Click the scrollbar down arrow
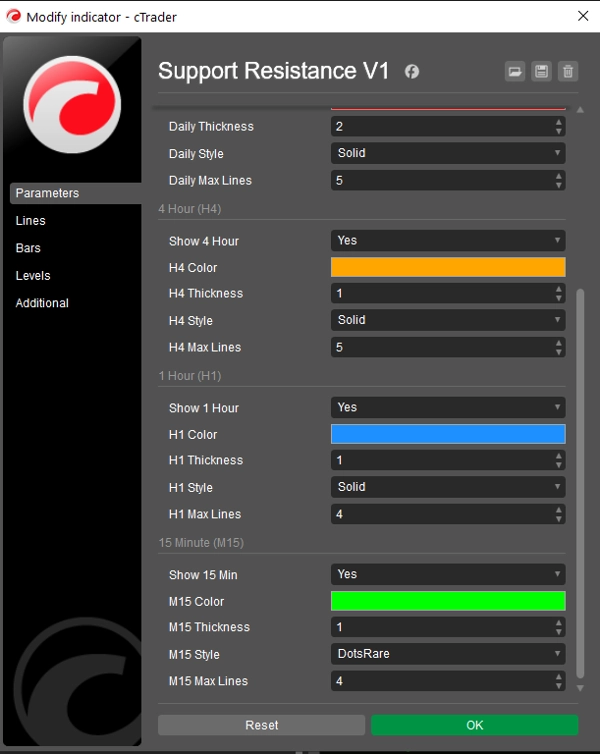 click(x=580, y=688)
